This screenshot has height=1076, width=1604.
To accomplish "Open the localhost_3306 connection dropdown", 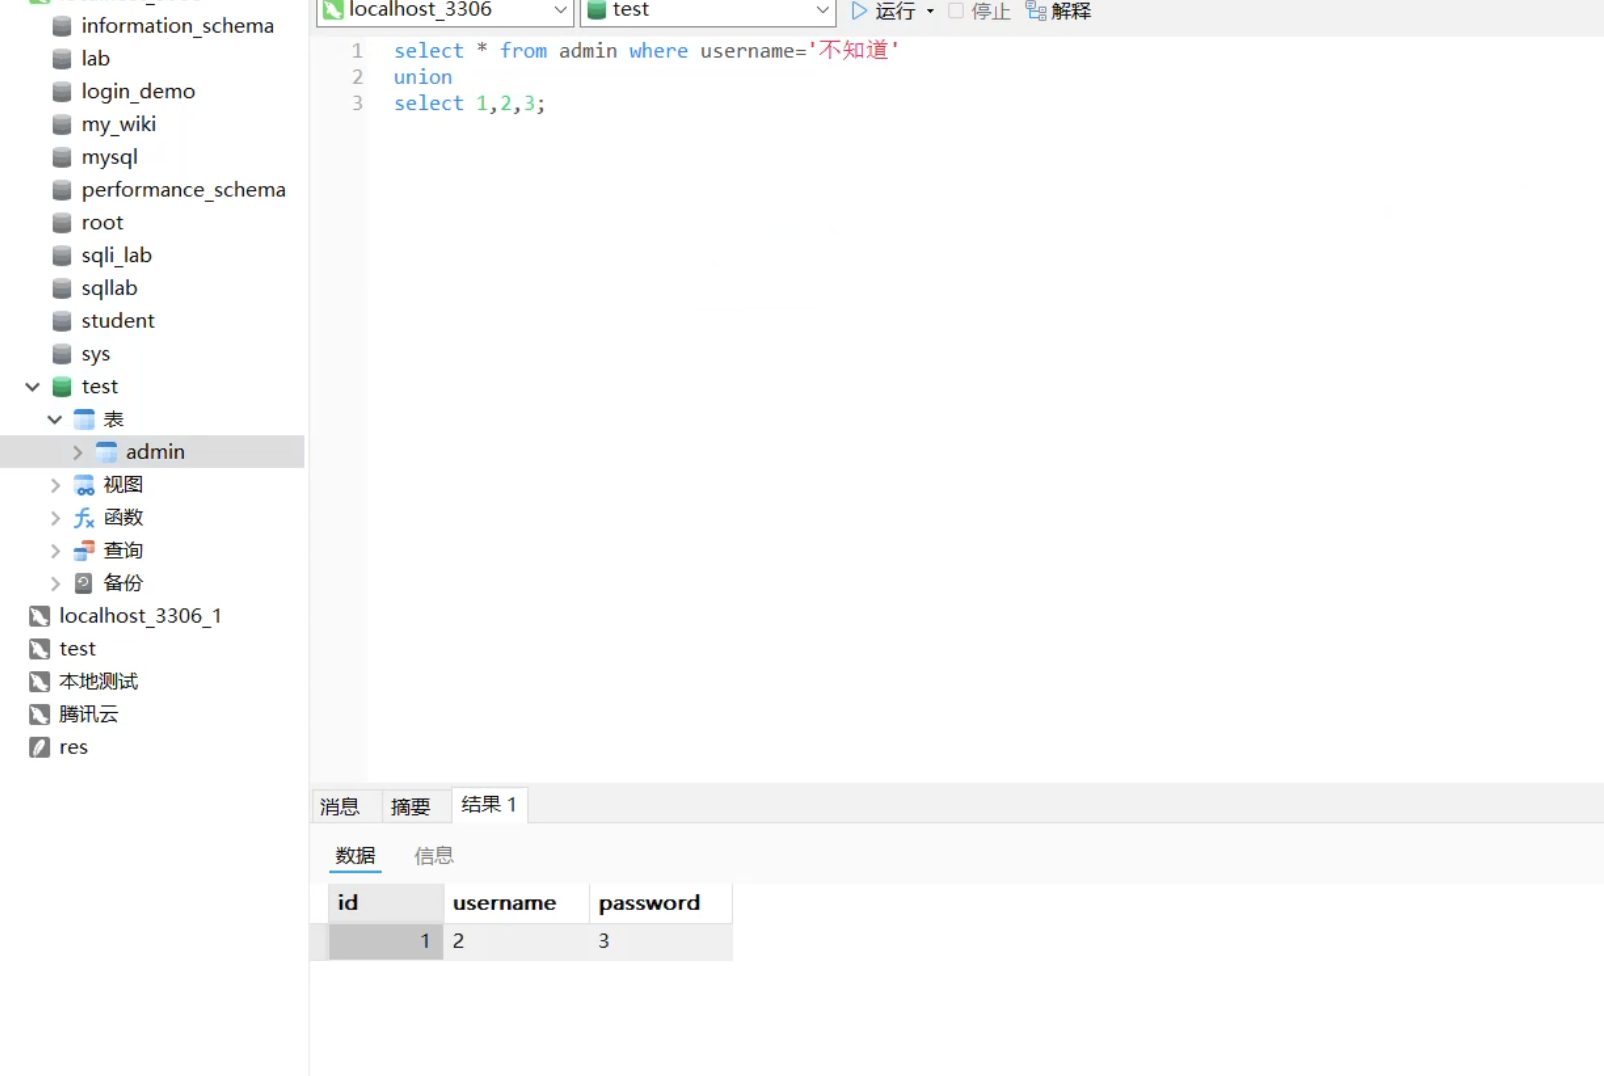I will [560, 10].
